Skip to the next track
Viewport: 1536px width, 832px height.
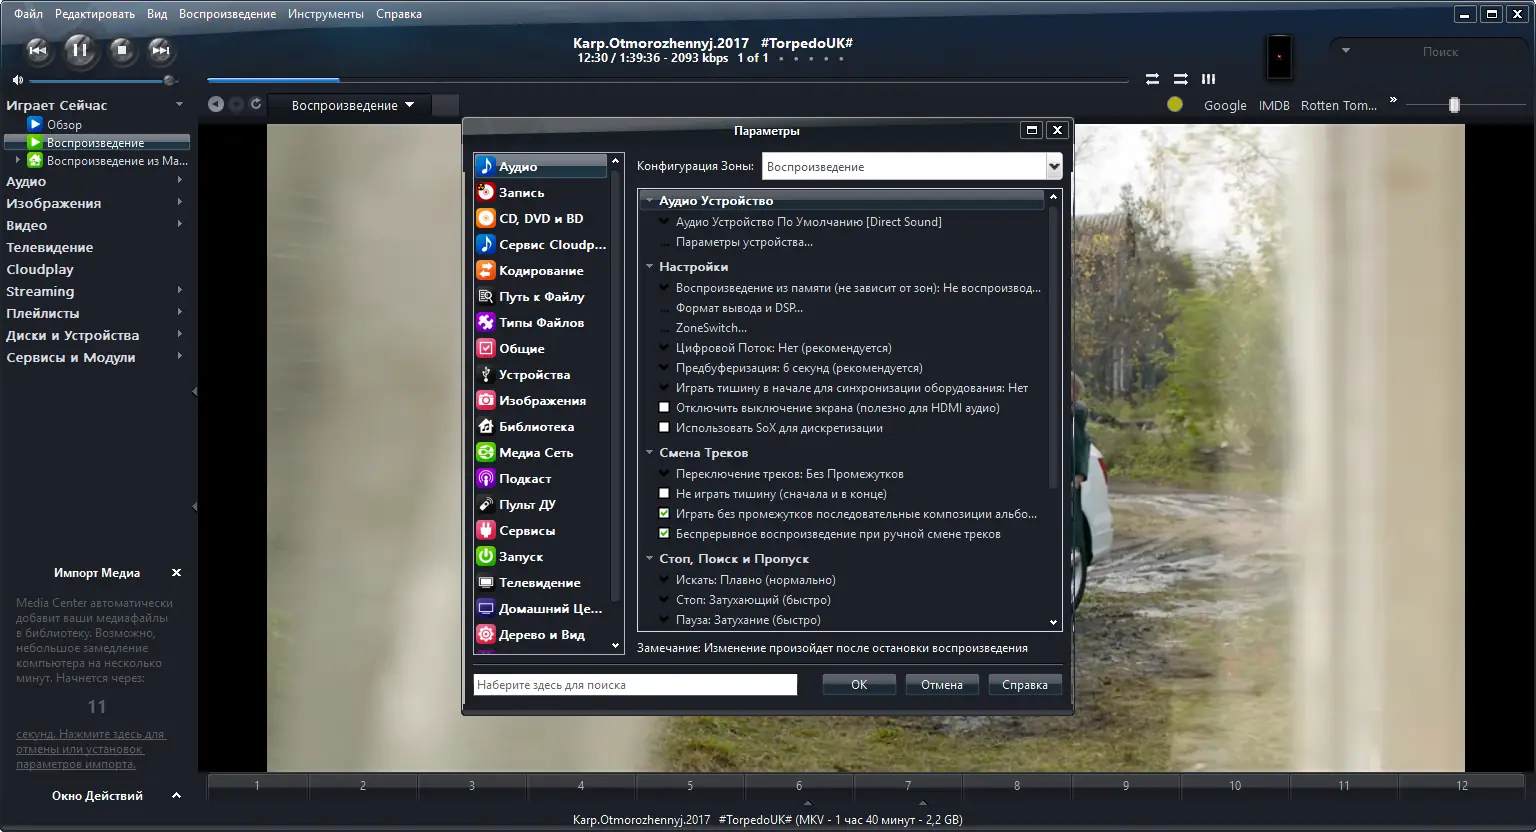click(160, 50)
